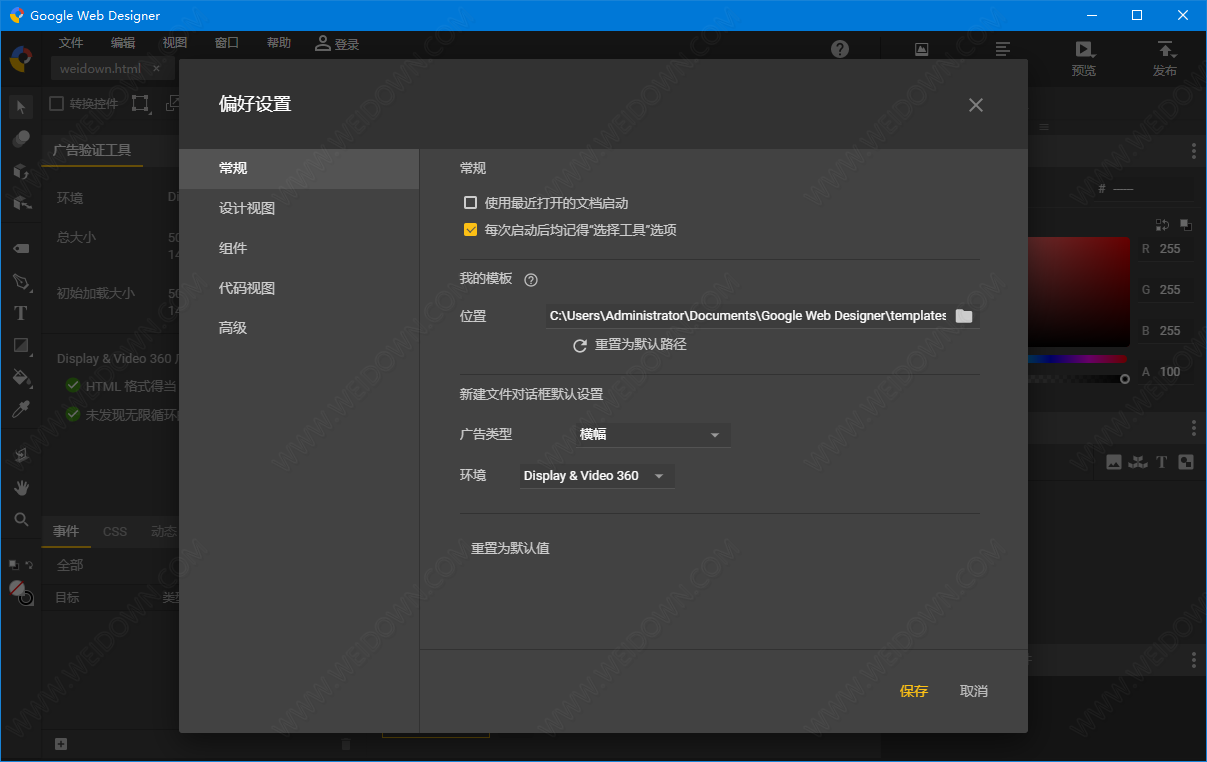The height and width of the screenshot is (762, 1207).
Task: Click the alpha value field showing 100
Action: pos(1170,372)
